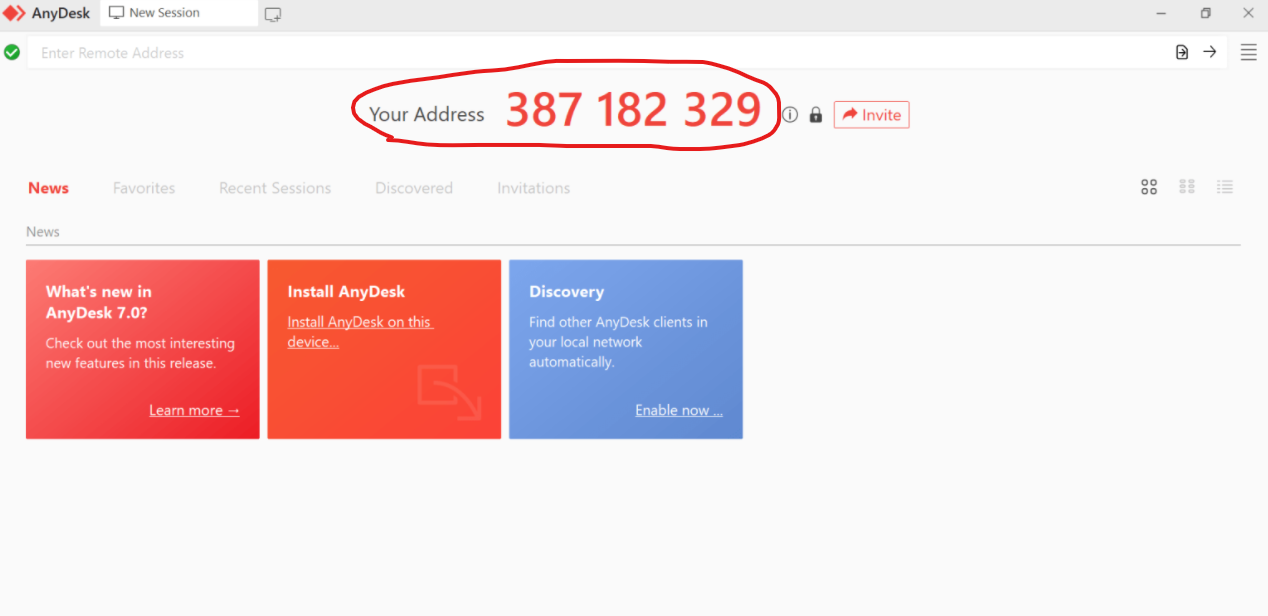Image resolution: width=1268 pixels, height=616 pixels.
Task: Switch to list view
Action: click(1225, 187)
